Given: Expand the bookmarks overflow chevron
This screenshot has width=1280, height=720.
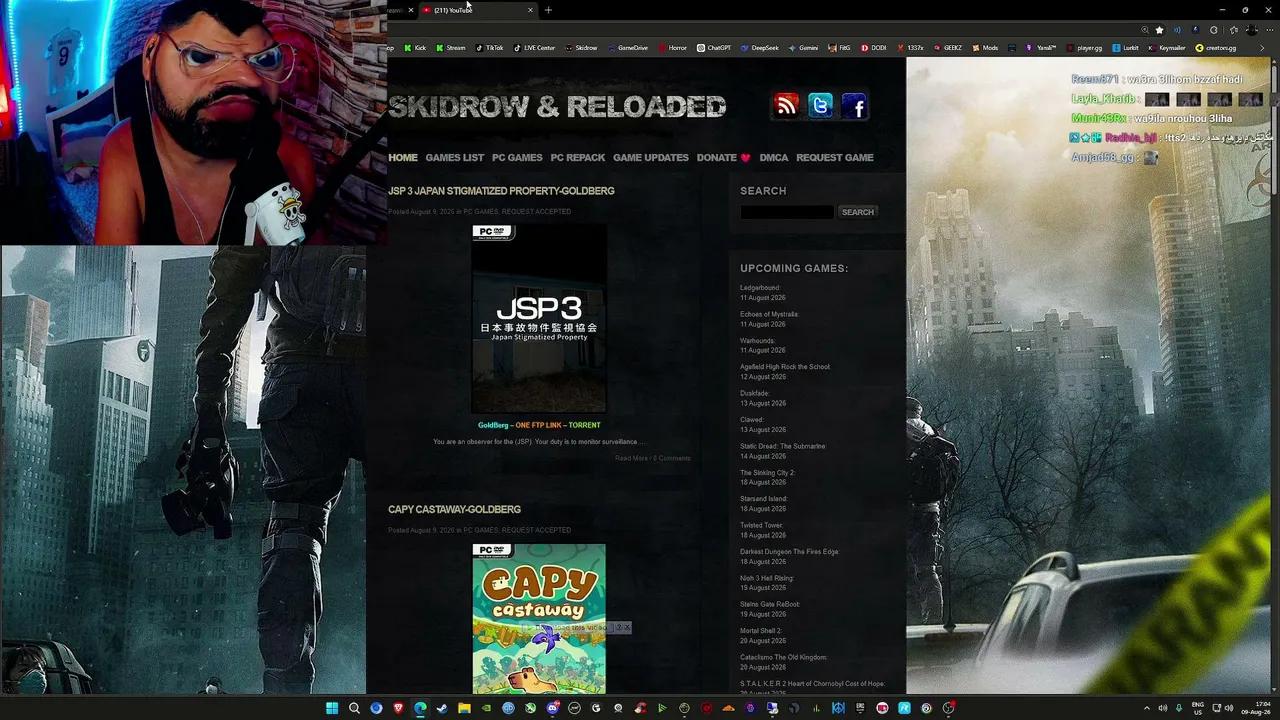Looking at the screenshot, I should 1261,48.
